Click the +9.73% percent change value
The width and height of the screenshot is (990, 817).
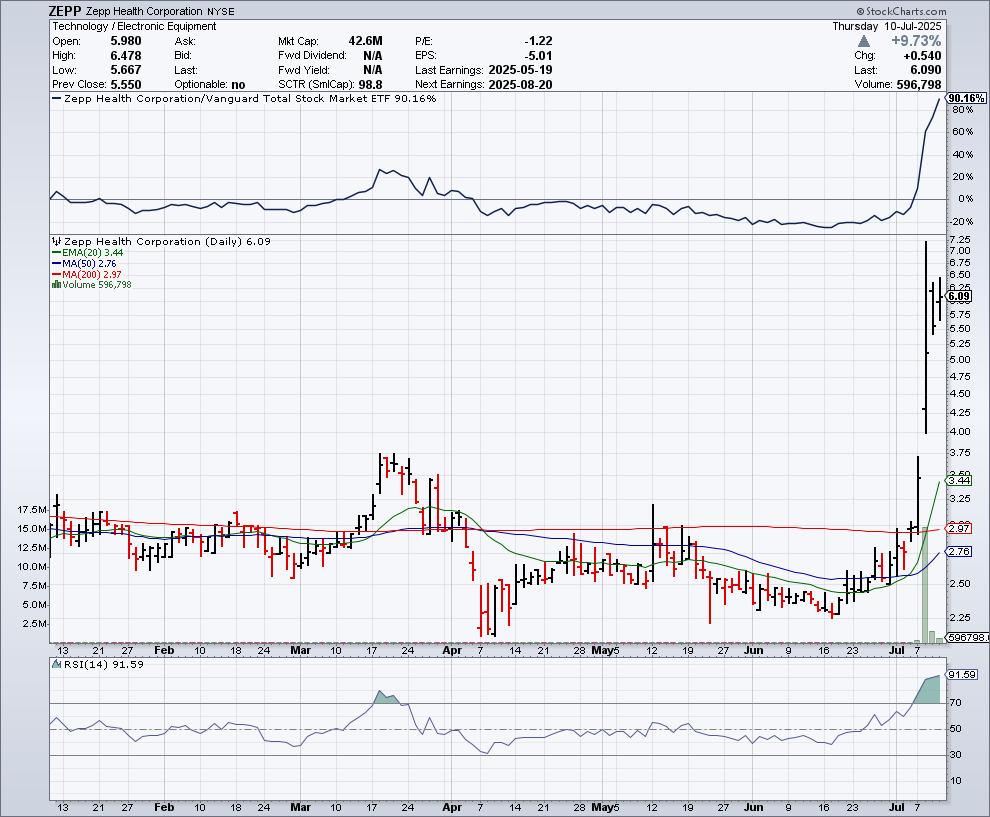915,41
